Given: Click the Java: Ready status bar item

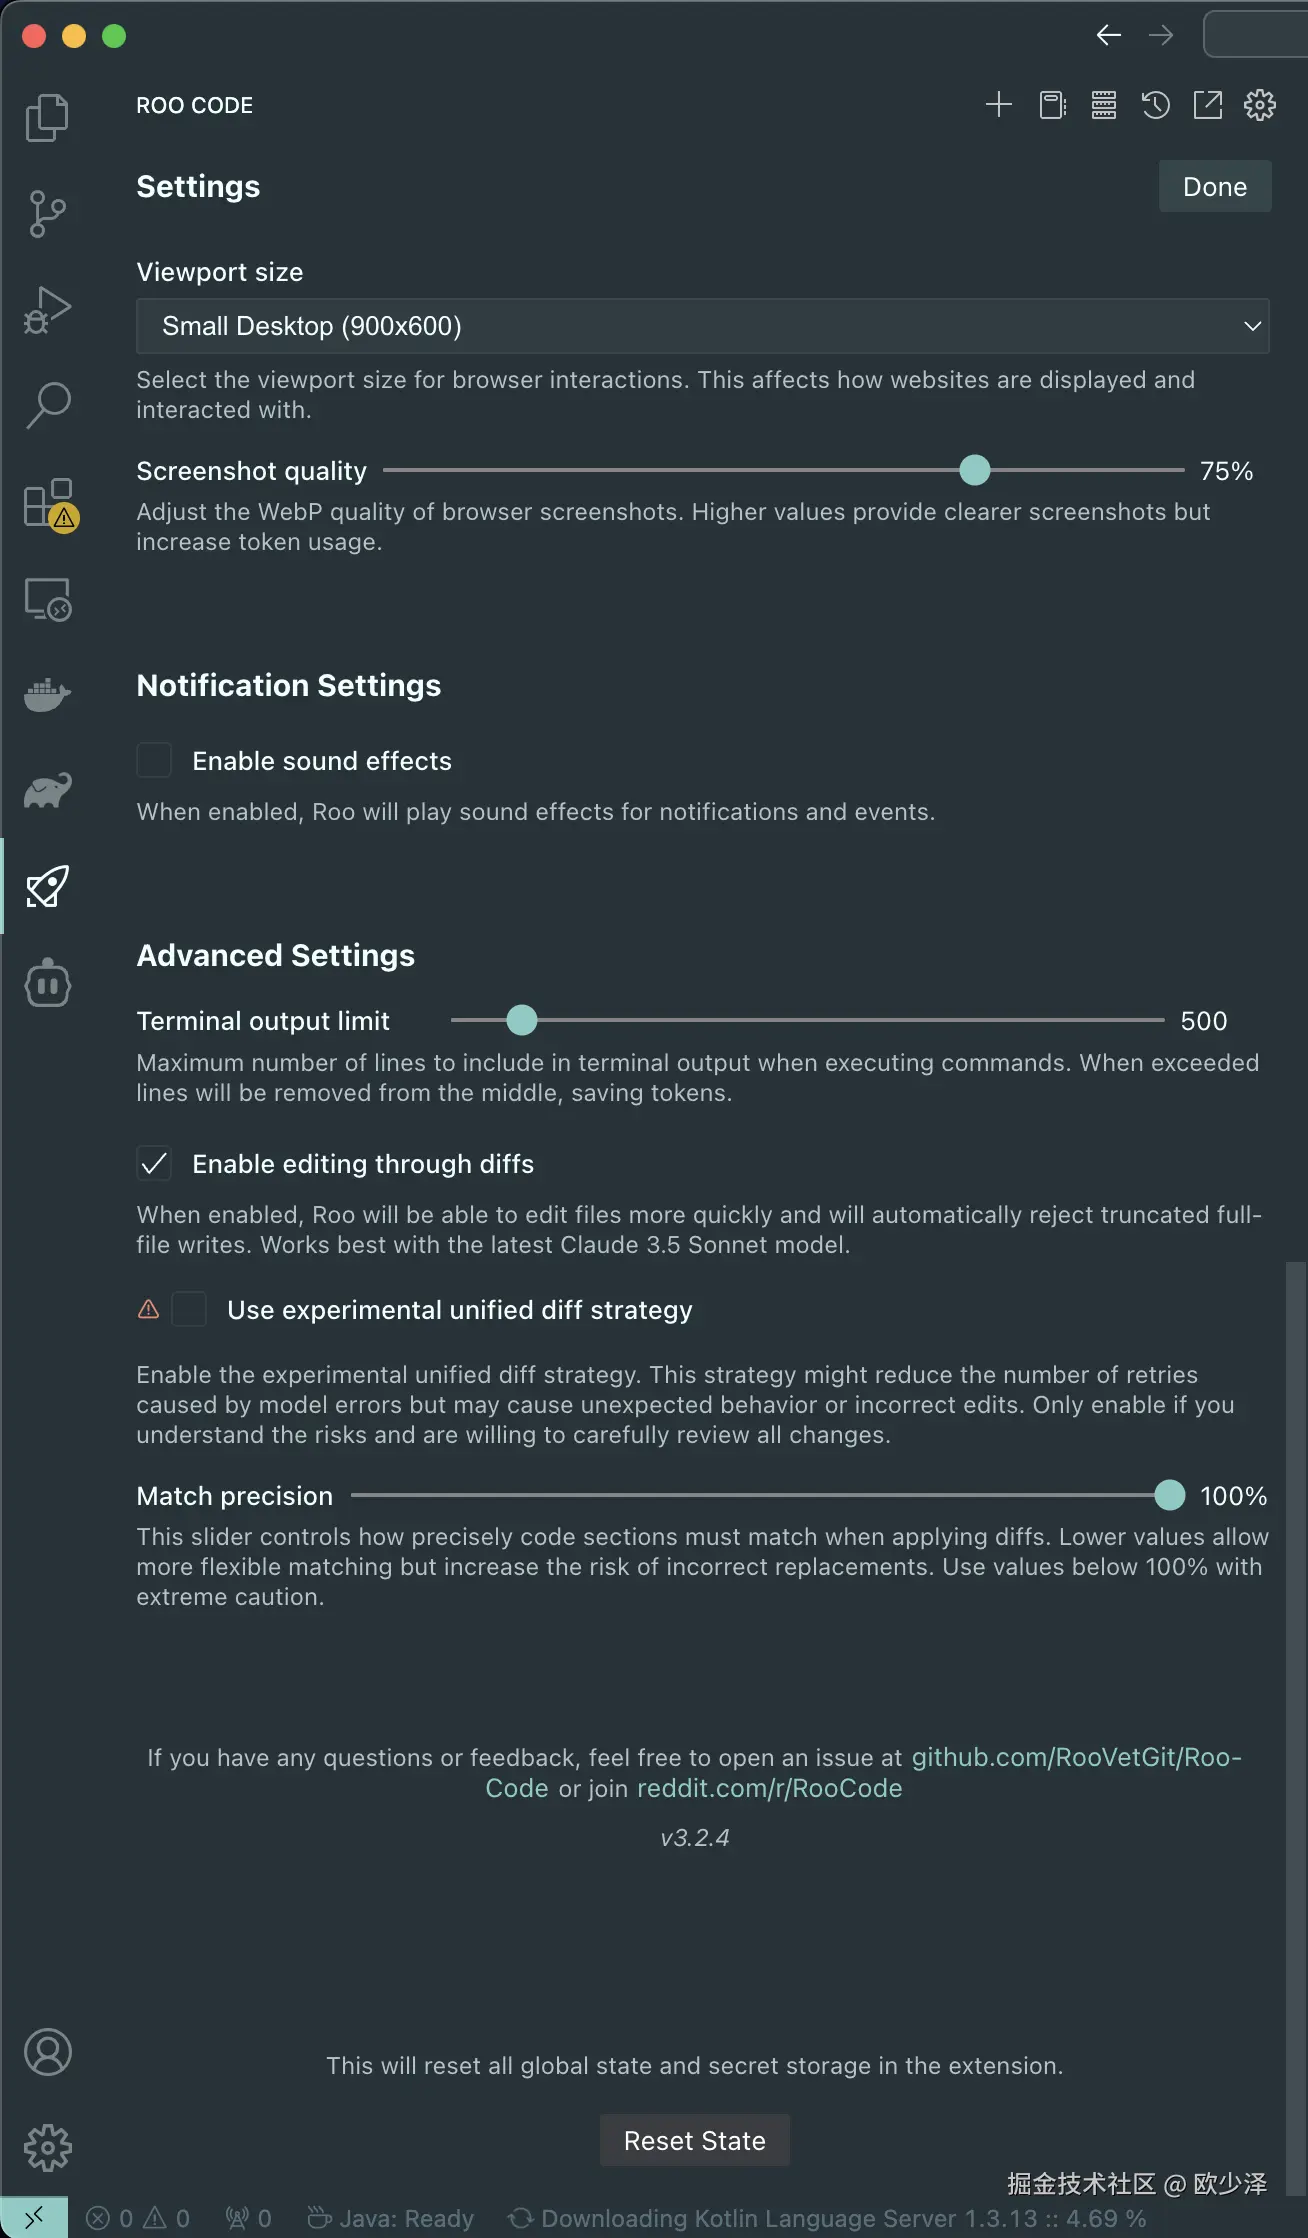Looking at the screenshot, I should [x=391, y=2218].
